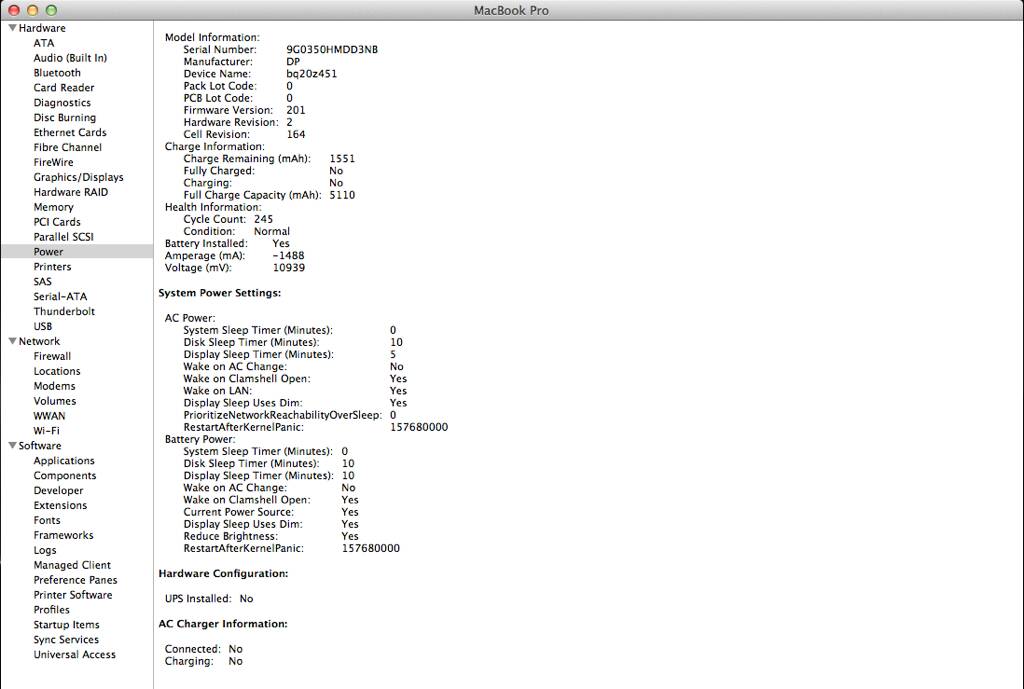The image size is (1024, 689).
Task: Open Frameworks entry
Action: click(63, 536)
